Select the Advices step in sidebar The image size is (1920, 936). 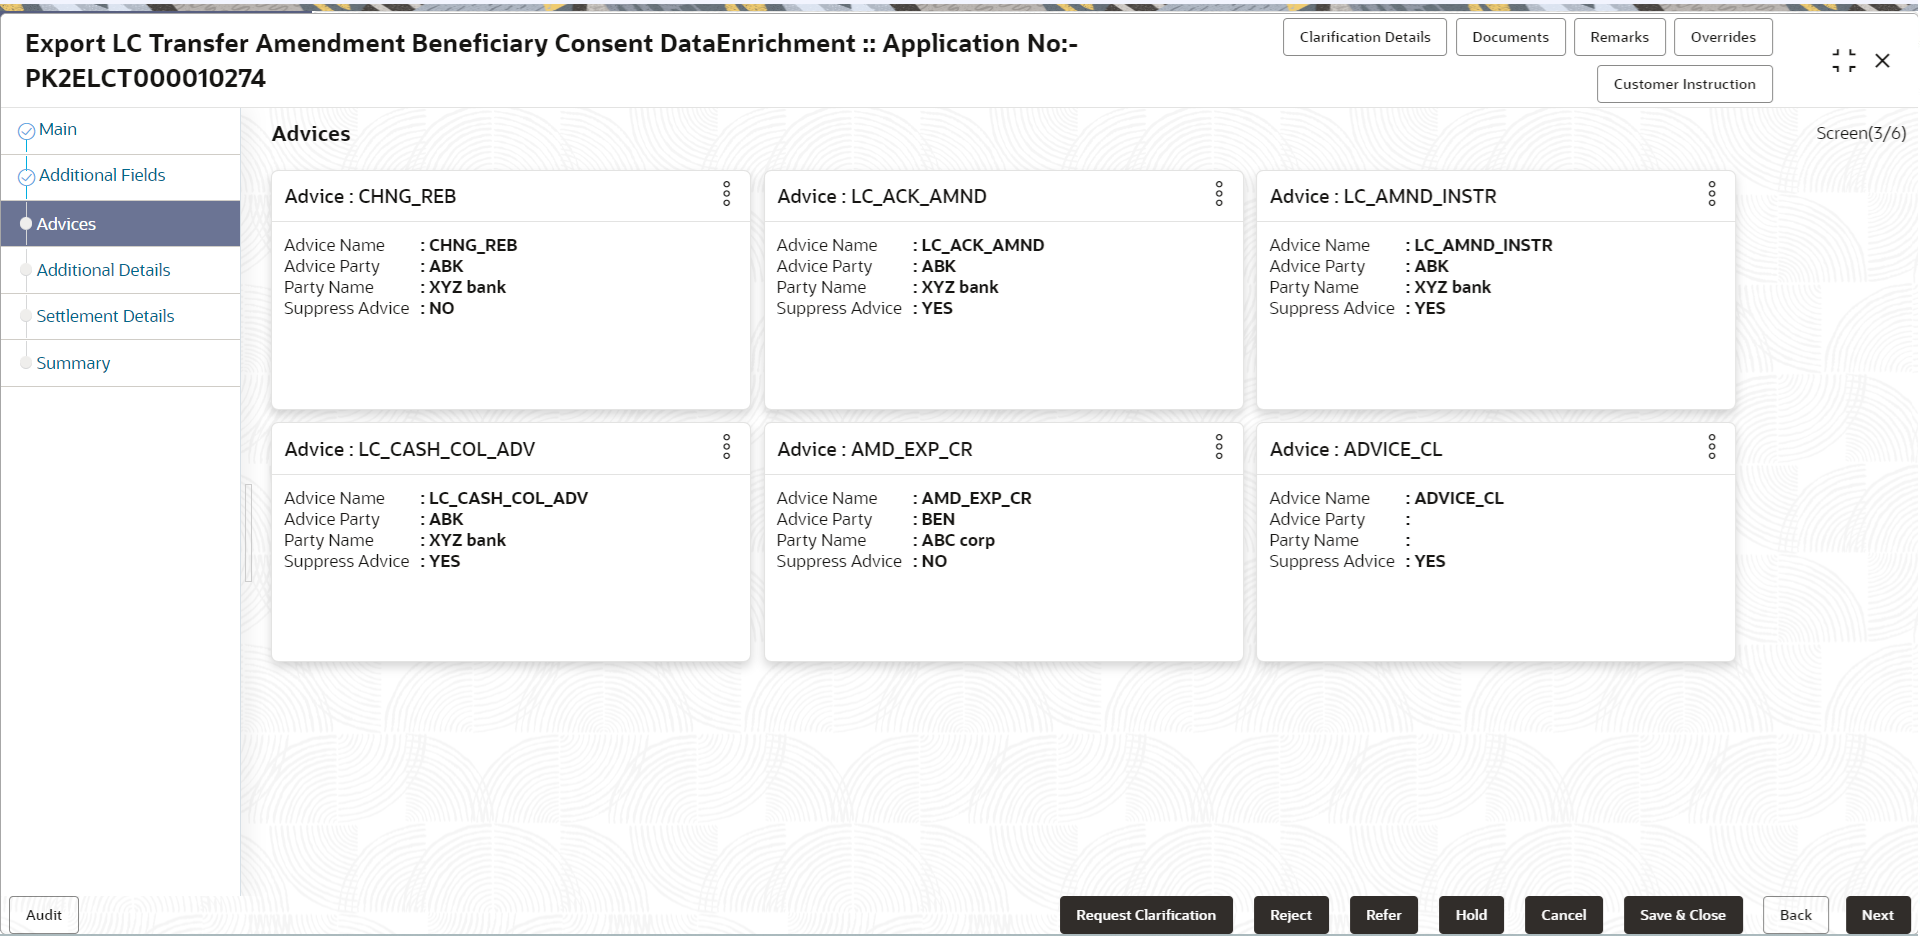(x=120, y=224)
